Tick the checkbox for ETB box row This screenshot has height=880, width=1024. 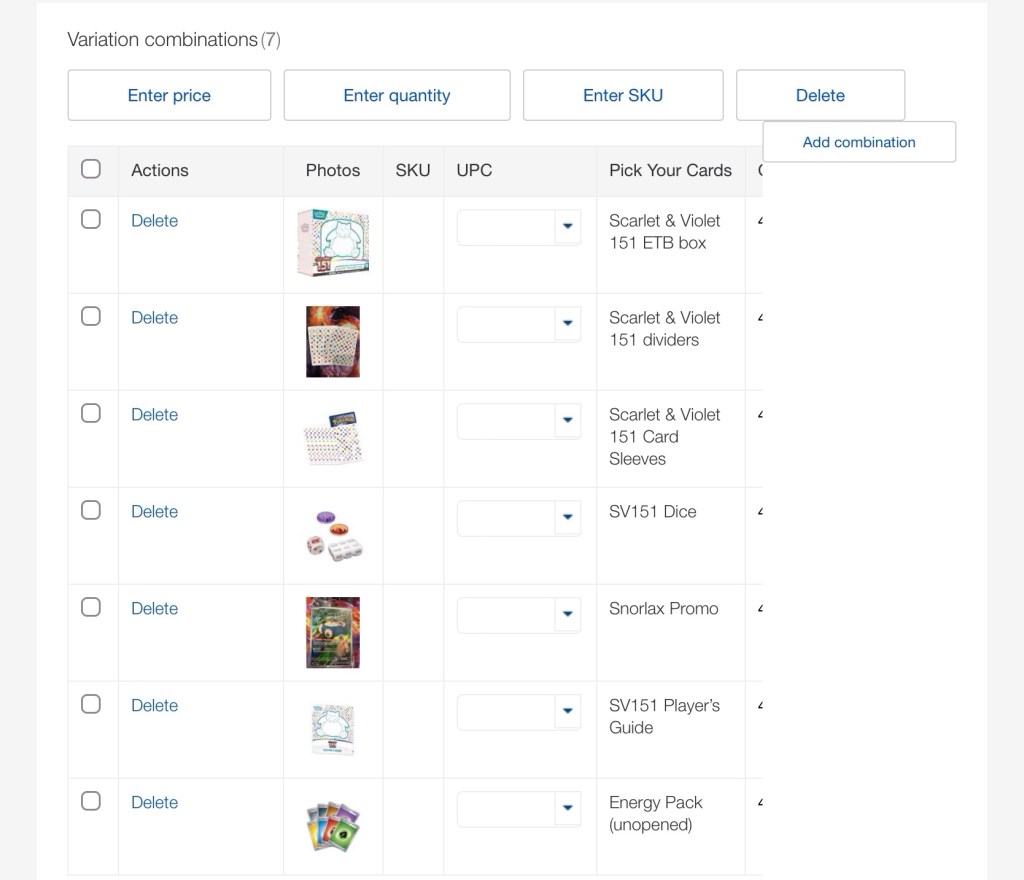point(91,219)
